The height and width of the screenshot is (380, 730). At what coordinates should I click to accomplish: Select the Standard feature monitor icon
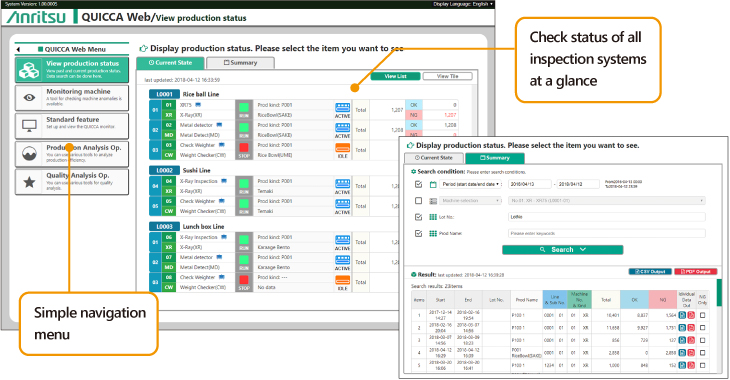pos(29,126)
